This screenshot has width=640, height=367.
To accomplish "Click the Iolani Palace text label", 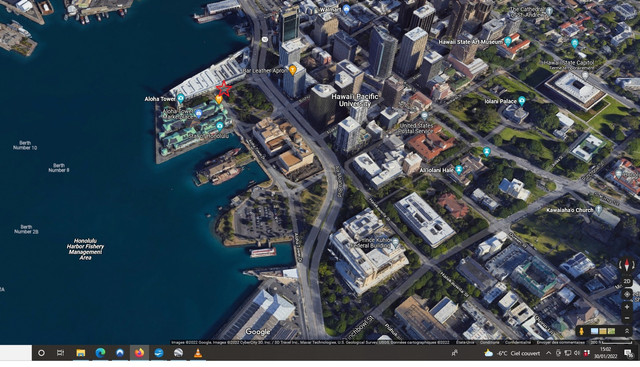I will [500, 101].
